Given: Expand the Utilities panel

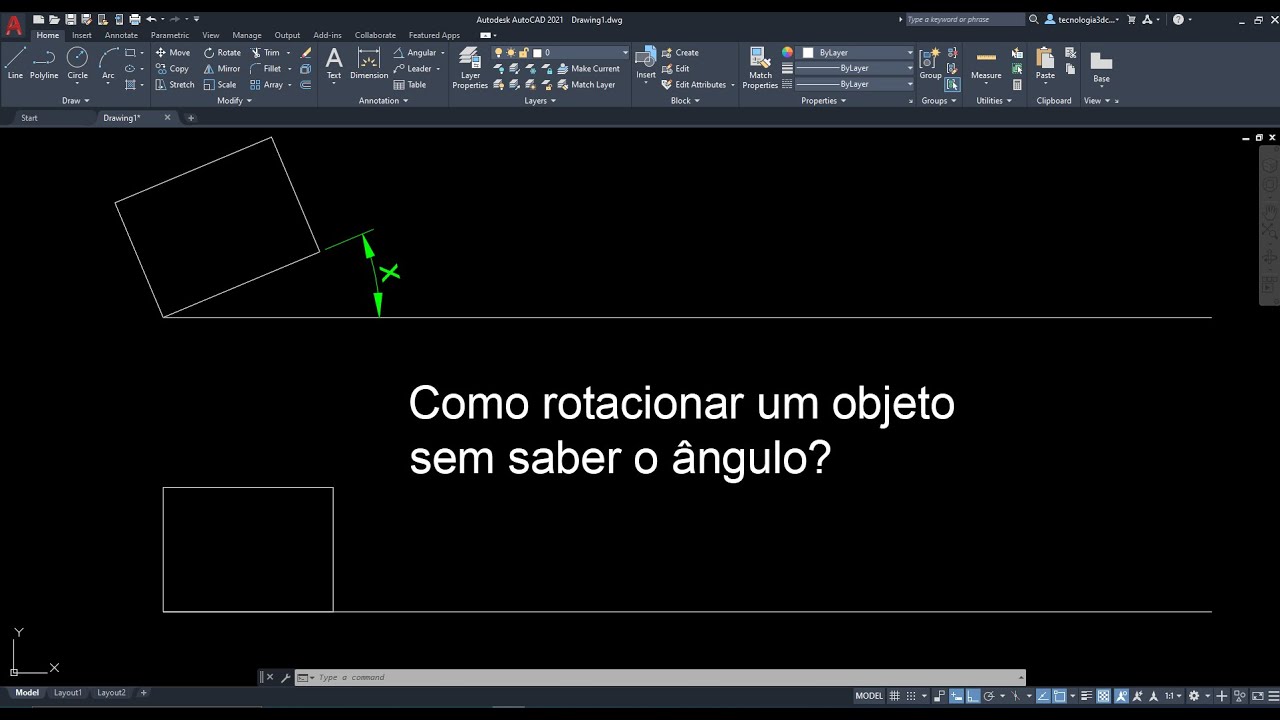Looking at the screenshot, I should click(994, 101).
